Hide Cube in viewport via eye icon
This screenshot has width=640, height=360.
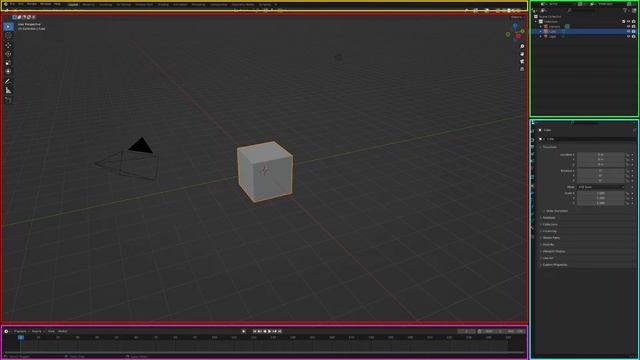[629, 31]
